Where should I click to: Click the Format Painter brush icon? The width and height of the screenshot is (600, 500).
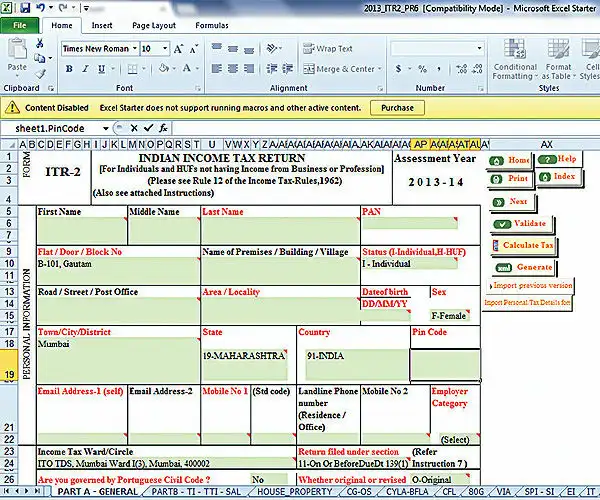41,73
